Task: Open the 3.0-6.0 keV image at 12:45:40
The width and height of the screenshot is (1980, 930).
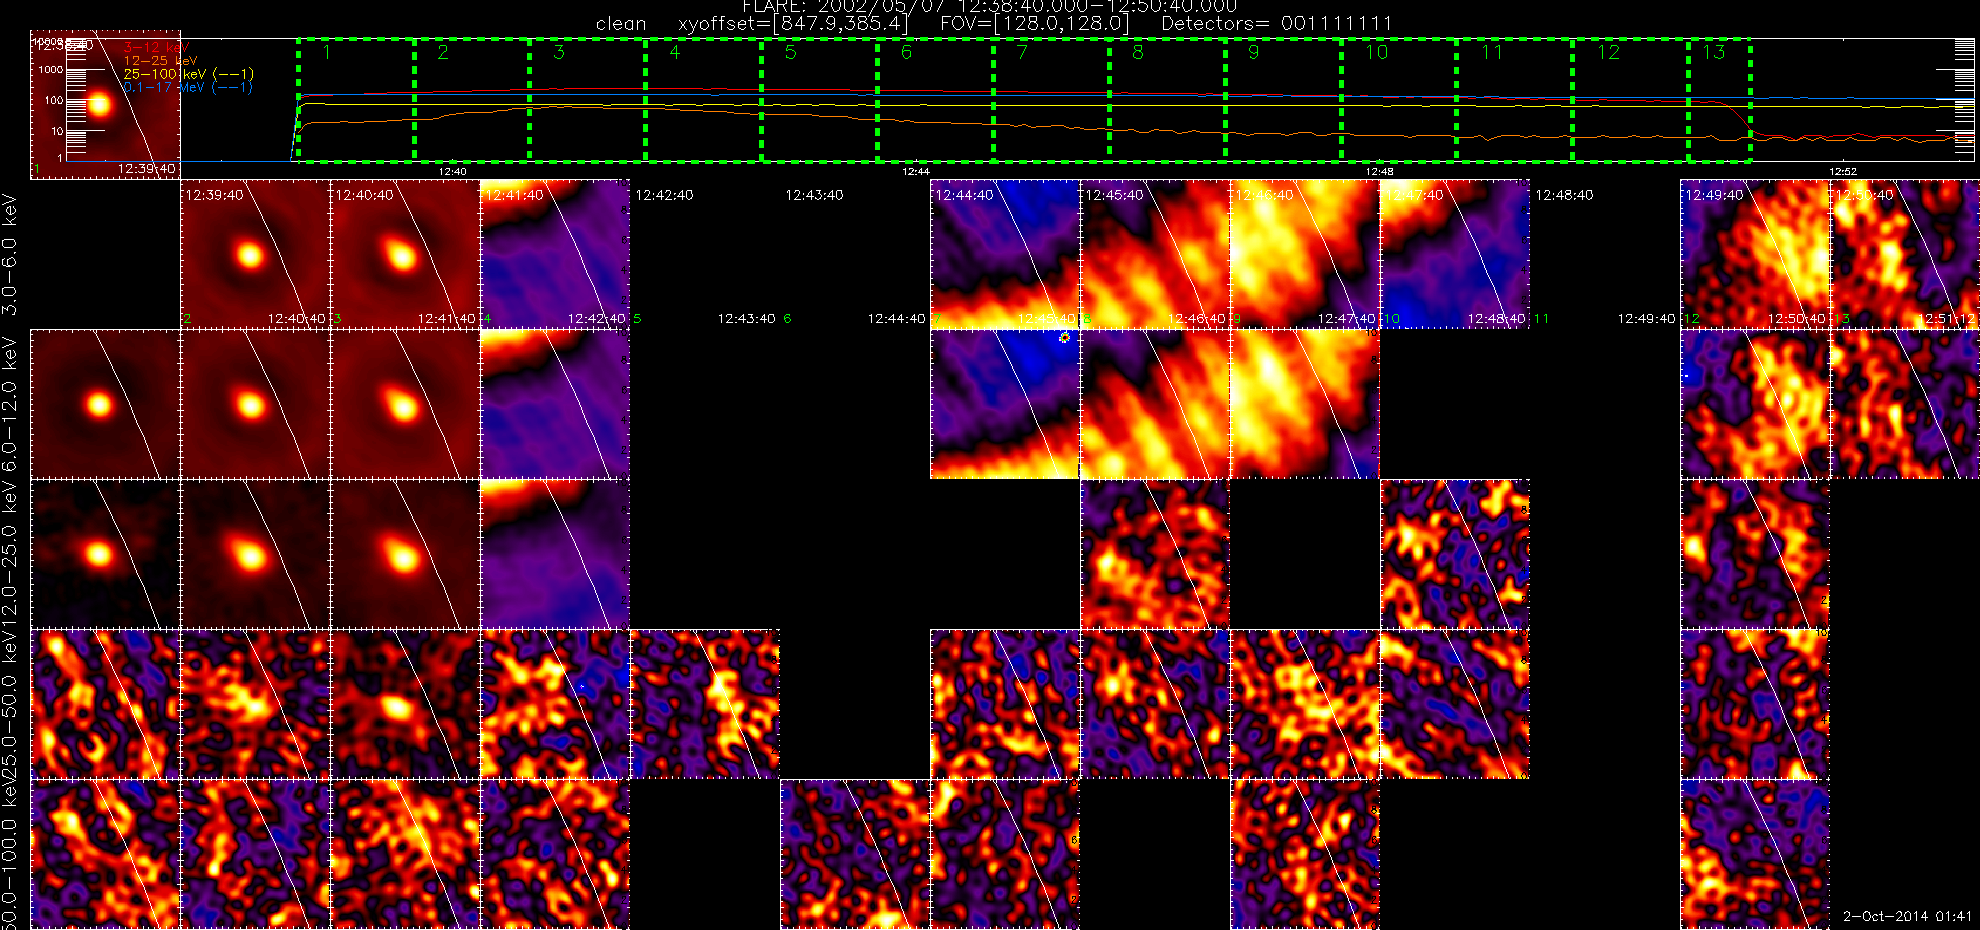Action: [1155, 254]
